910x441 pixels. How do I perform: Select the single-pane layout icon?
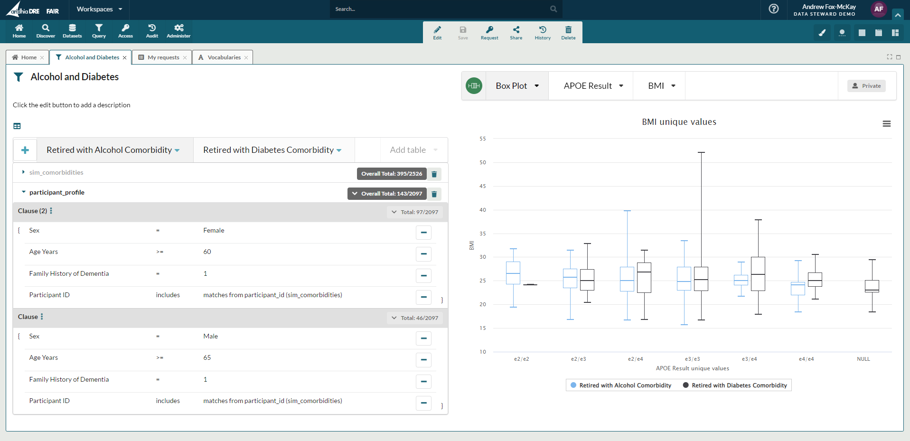pos(862,33)
